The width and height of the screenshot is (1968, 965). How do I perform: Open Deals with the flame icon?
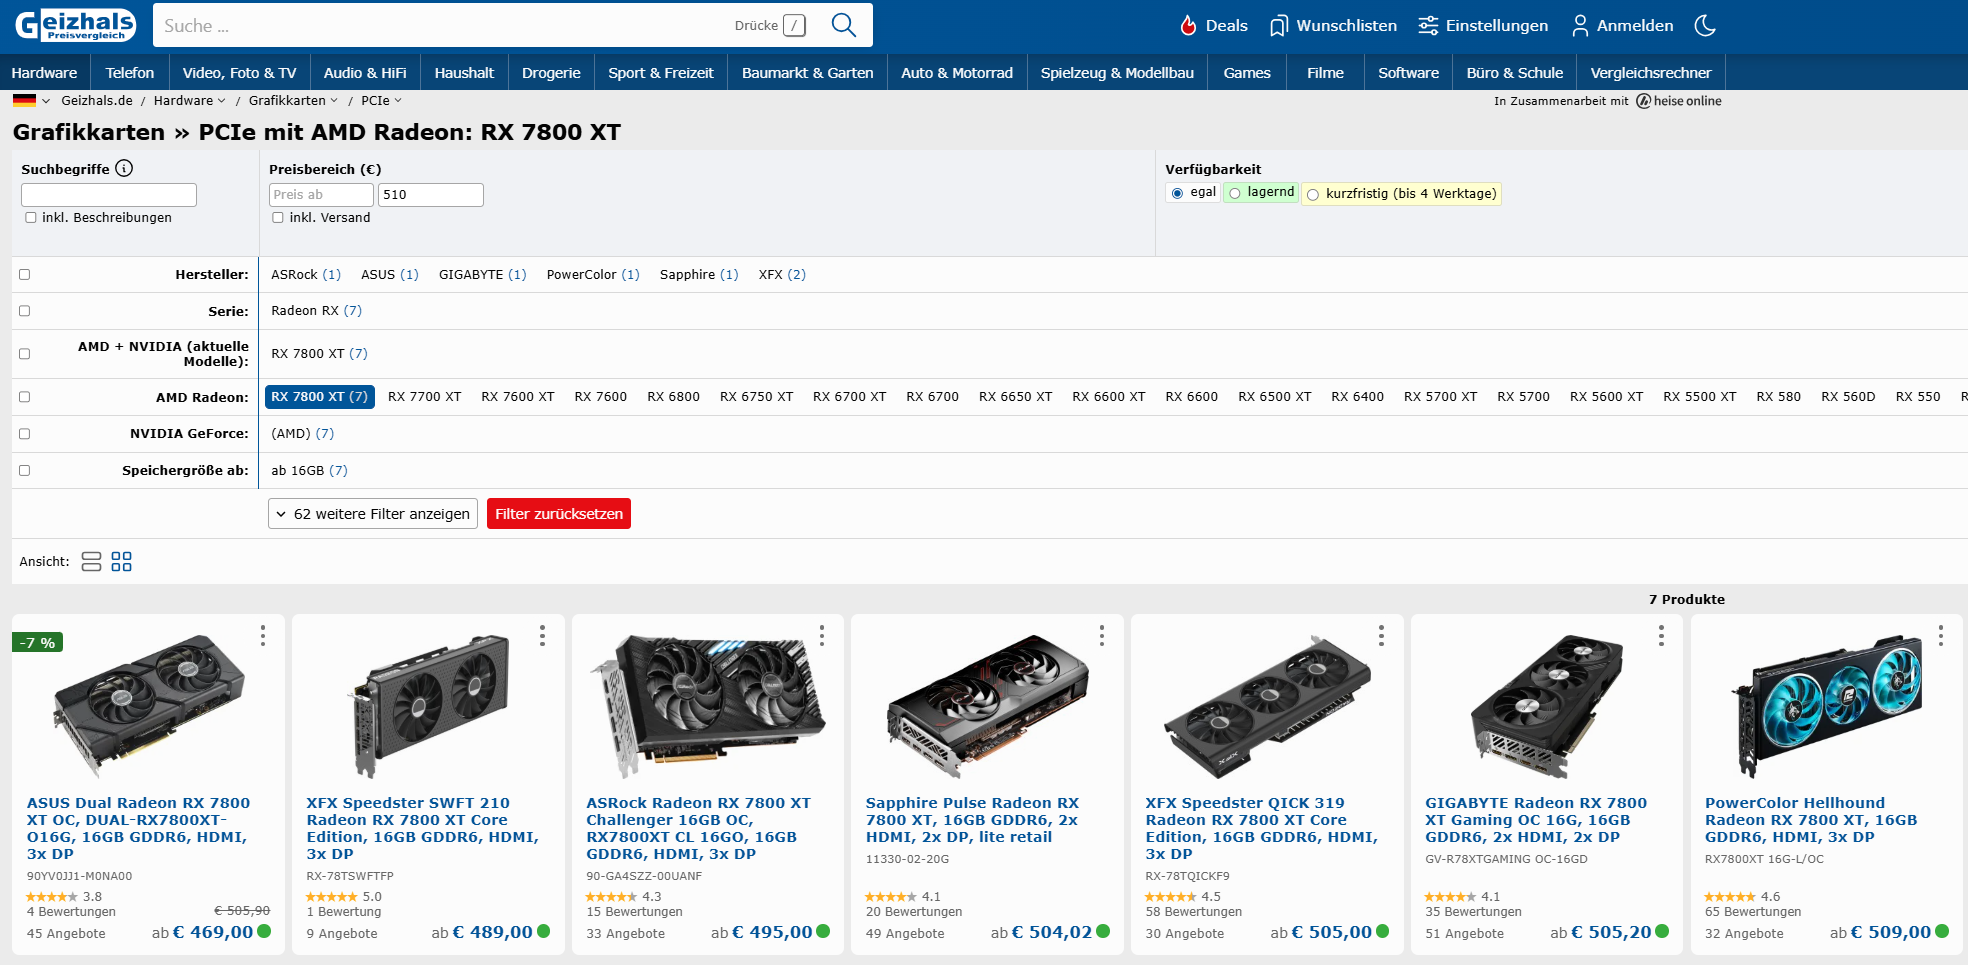[x=1188, y=25]
